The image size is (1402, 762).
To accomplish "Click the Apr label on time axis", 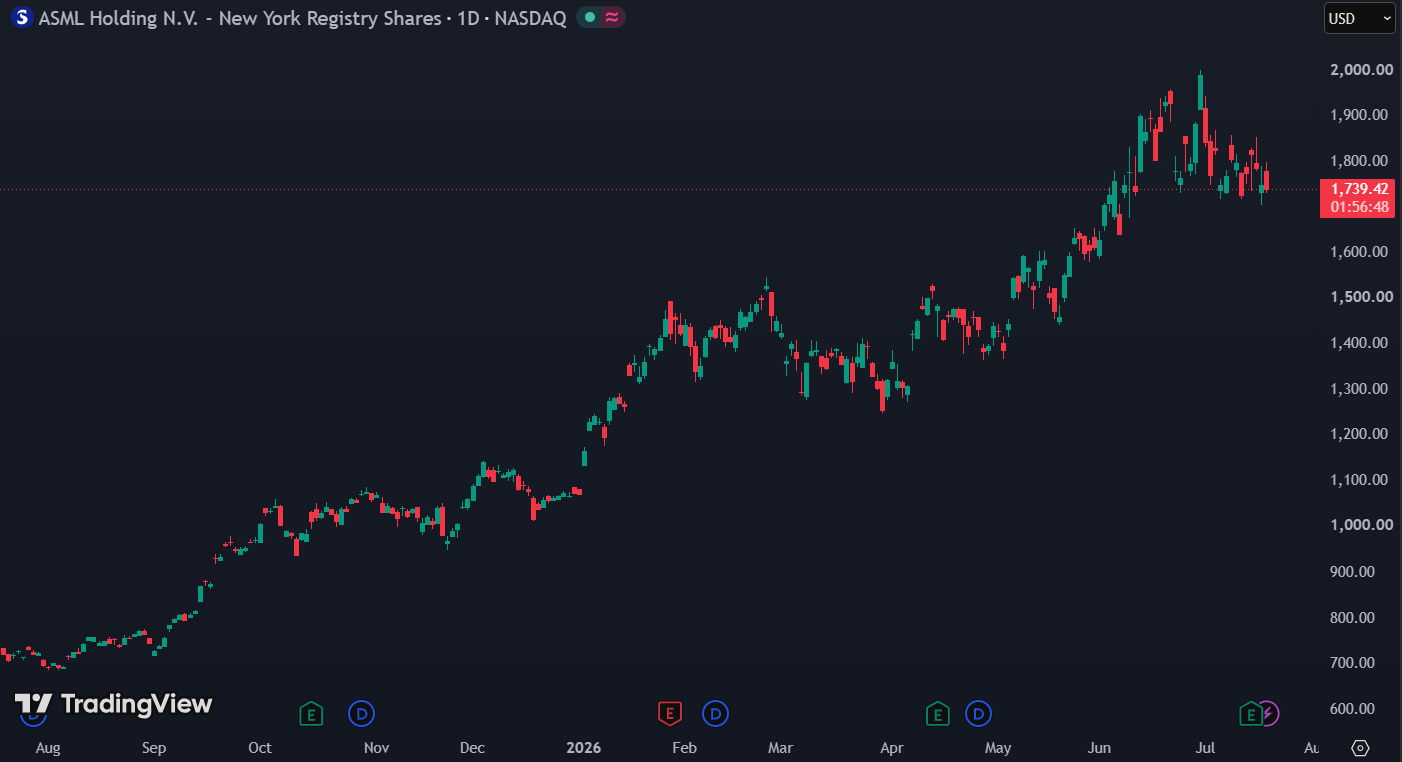I will [x=892, y=747].
